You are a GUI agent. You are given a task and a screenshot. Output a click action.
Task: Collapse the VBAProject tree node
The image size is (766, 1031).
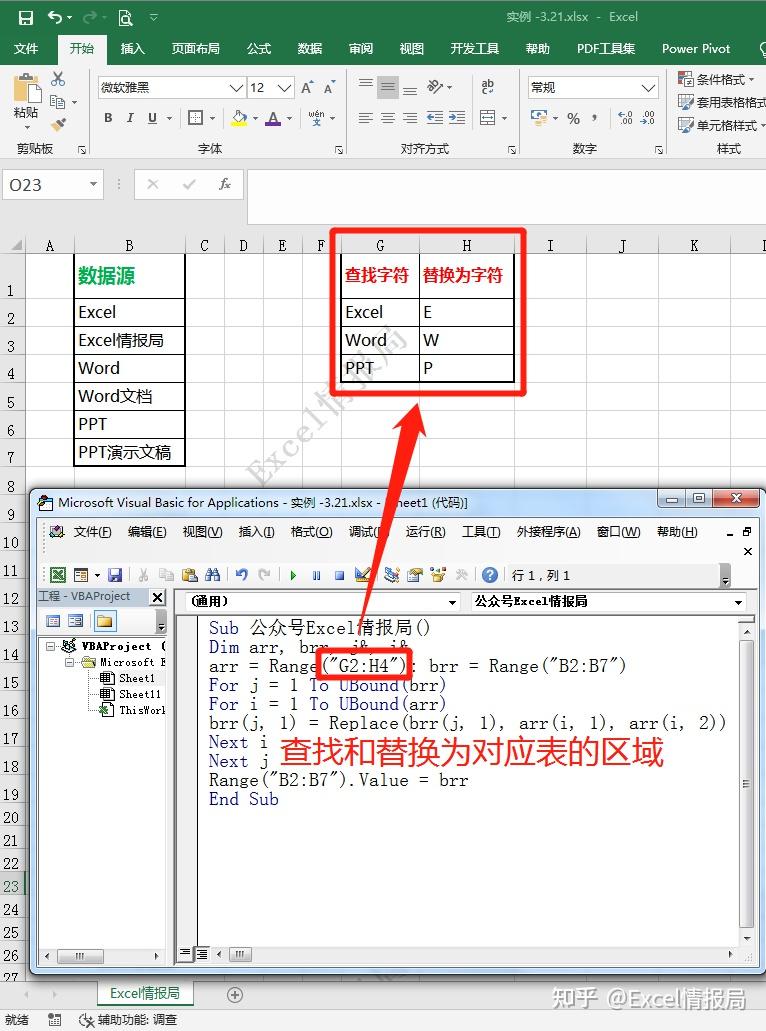click(x=51, y=646)
